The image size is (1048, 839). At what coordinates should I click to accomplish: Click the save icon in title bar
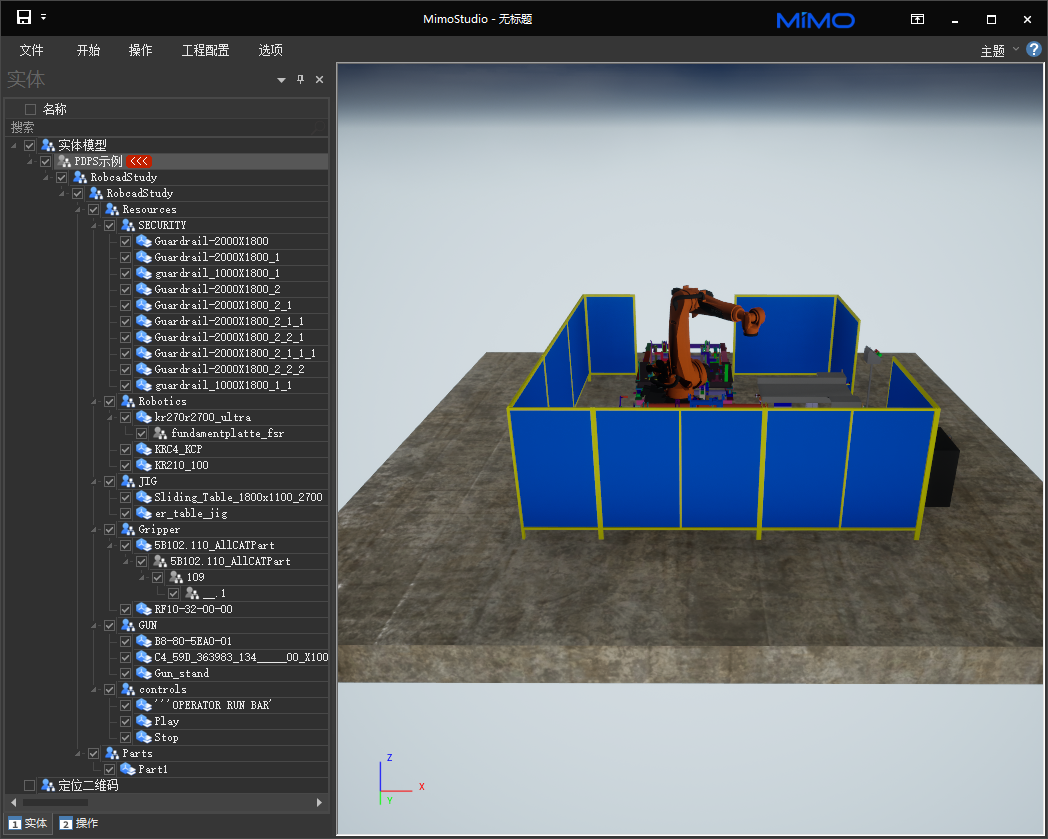24,17
